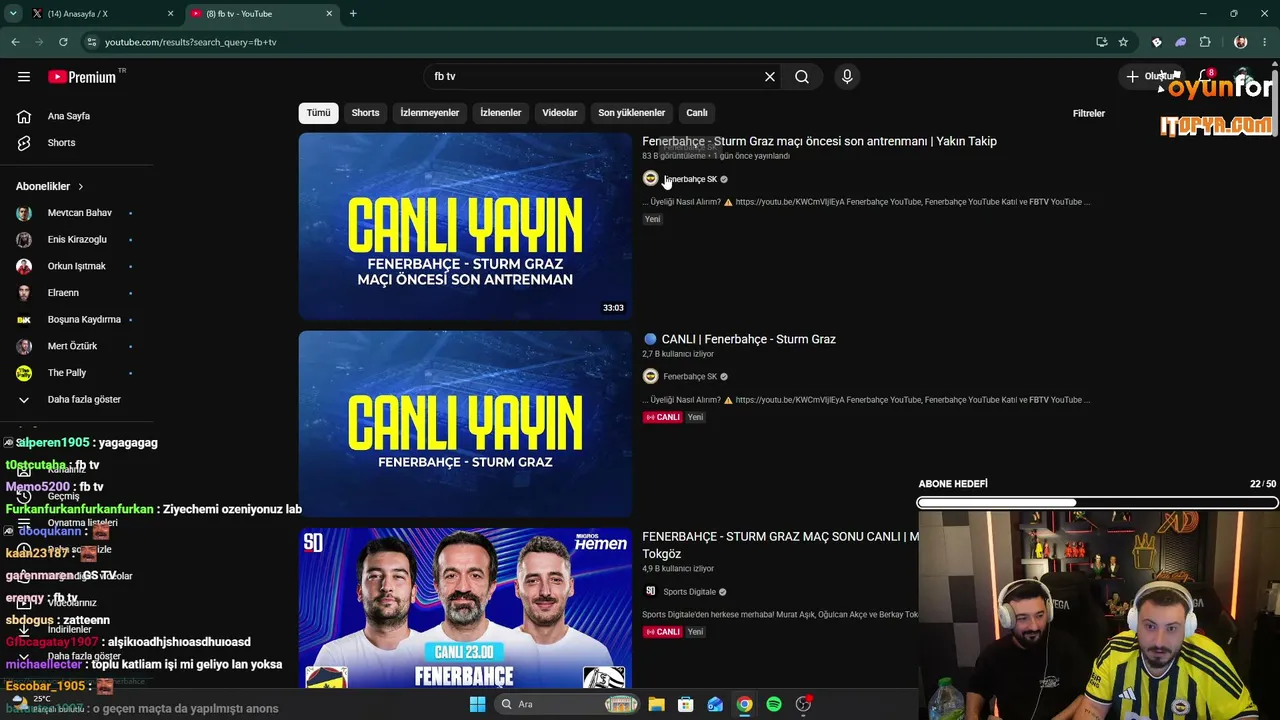Select the İzlenmeyenler filter chip
1280x720 pixels.
pyautogui.click(x=430, y=113)
